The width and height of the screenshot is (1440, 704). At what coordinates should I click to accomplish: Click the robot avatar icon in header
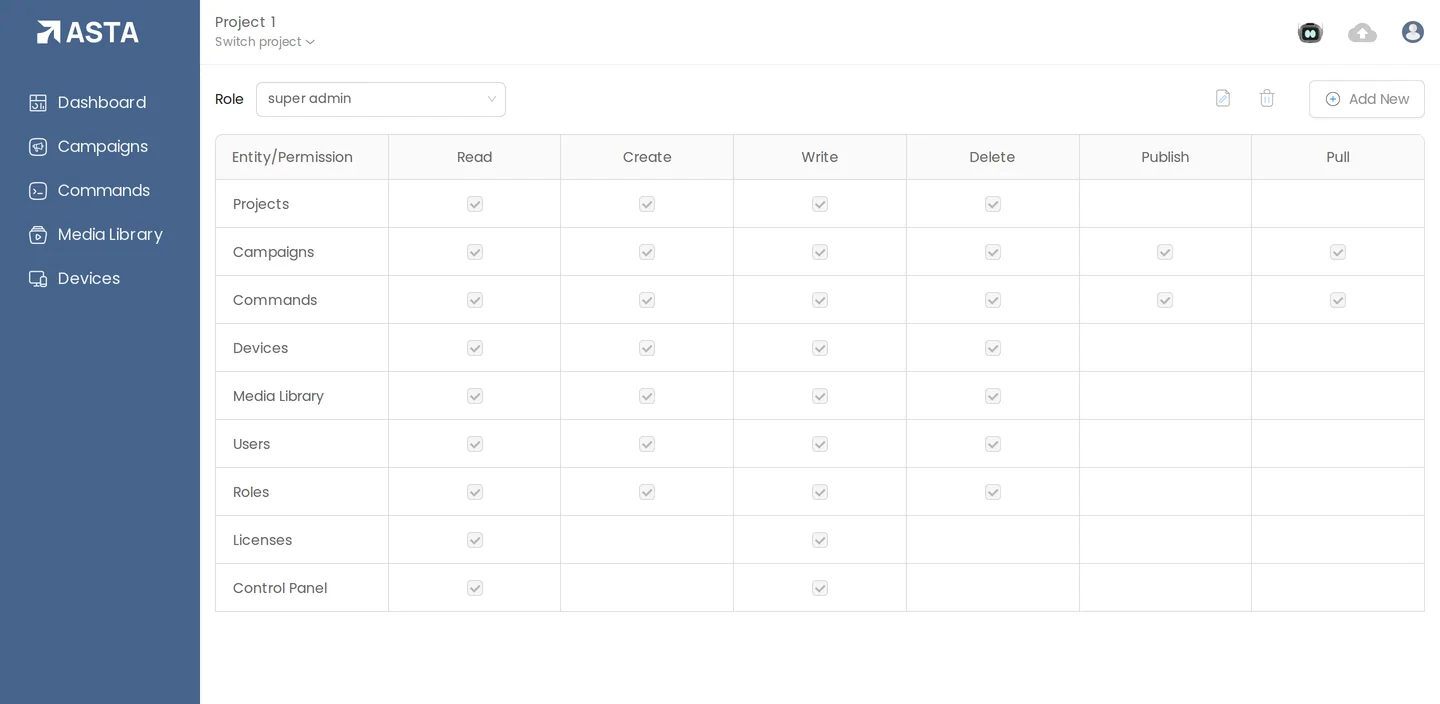coord(1310,33)
